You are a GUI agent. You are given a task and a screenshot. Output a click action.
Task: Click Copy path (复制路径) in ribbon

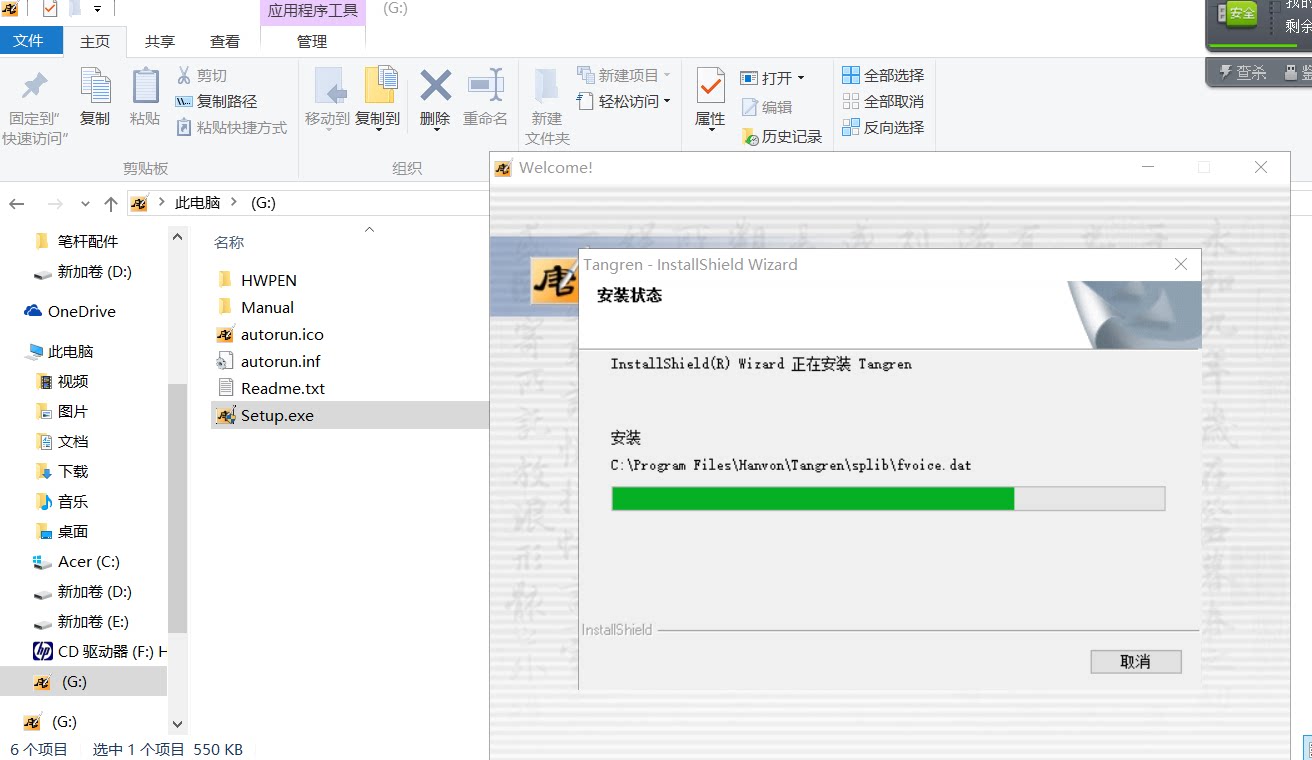point(216,101)
